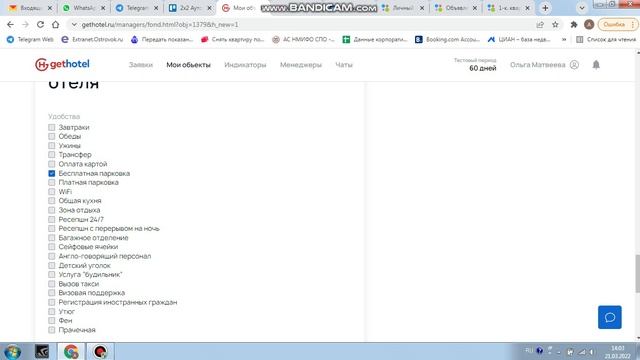Check the Сейфовые ячейки option

point(51,247)
